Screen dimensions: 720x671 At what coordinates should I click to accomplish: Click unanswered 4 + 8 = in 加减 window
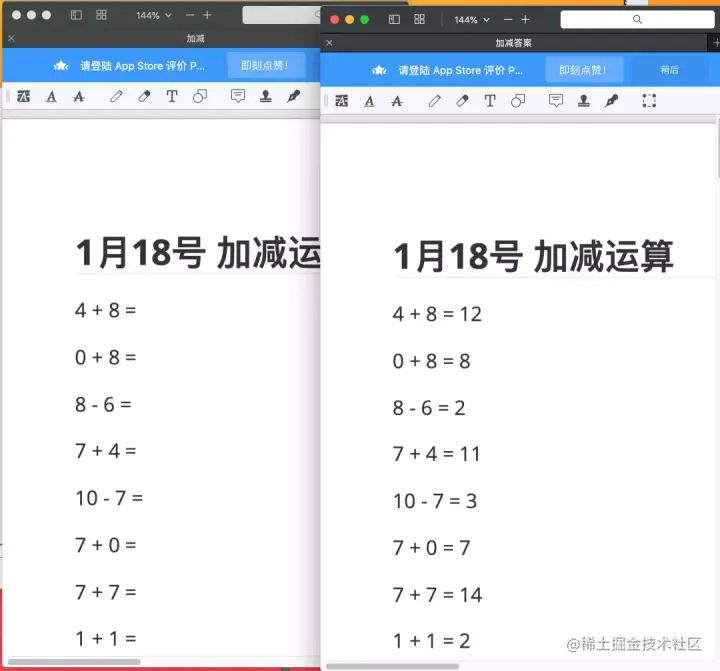point(106,310)
